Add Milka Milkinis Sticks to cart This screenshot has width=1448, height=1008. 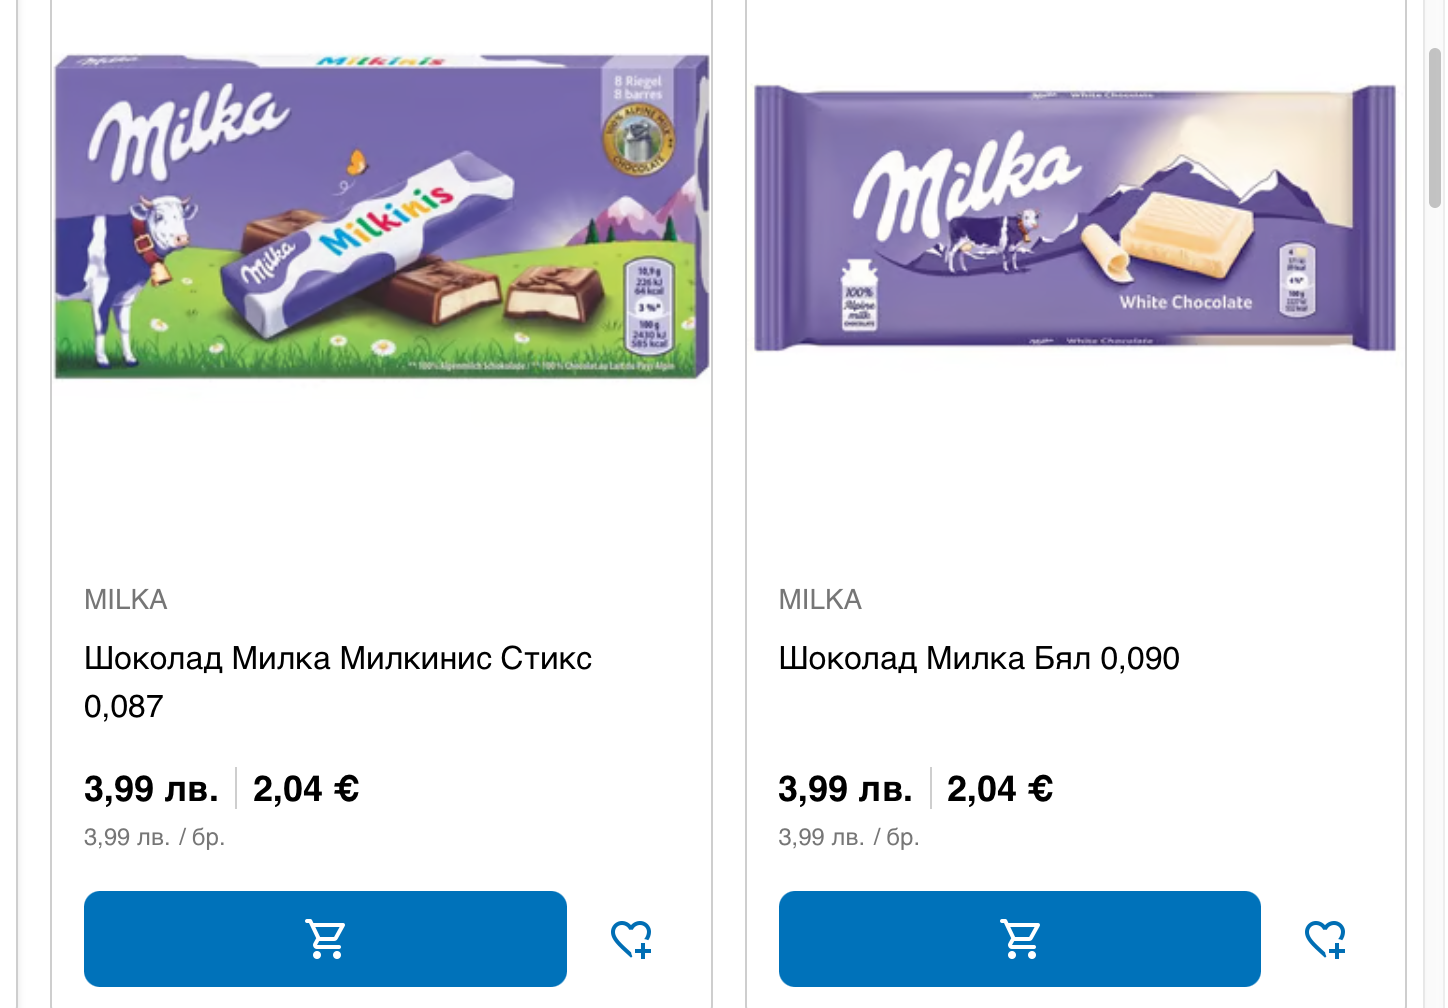pyautogui.click(x=325, y=939)
